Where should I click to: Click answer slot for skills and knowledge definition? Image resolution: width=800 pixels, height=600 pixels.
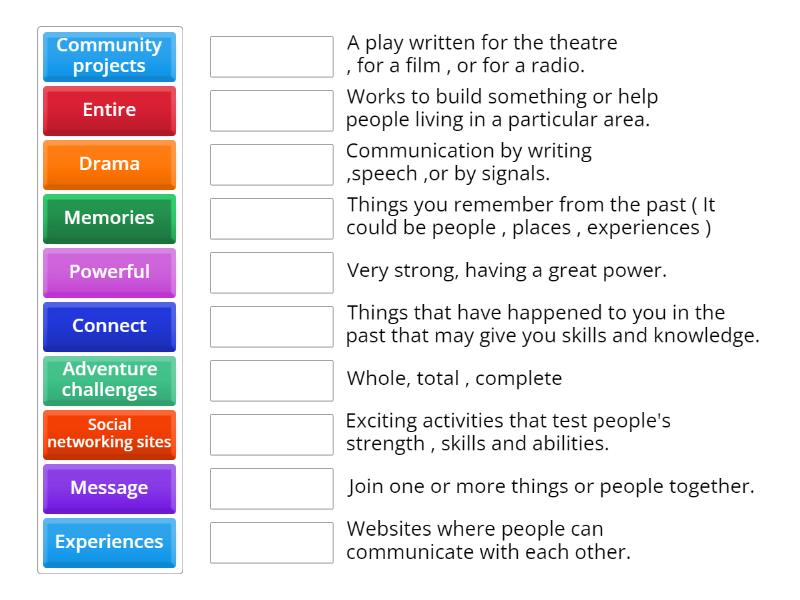click(x=271, y=326)
